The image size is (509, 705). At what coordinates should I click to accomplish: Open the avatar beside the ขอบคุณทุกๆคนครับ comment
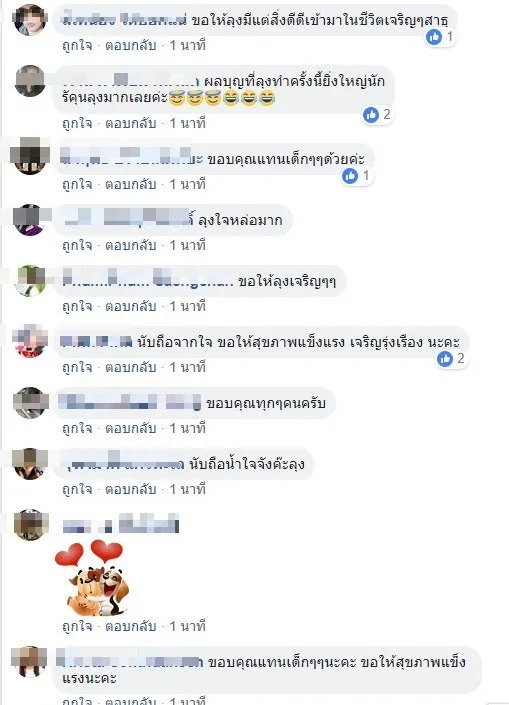[x=31, y=403]
